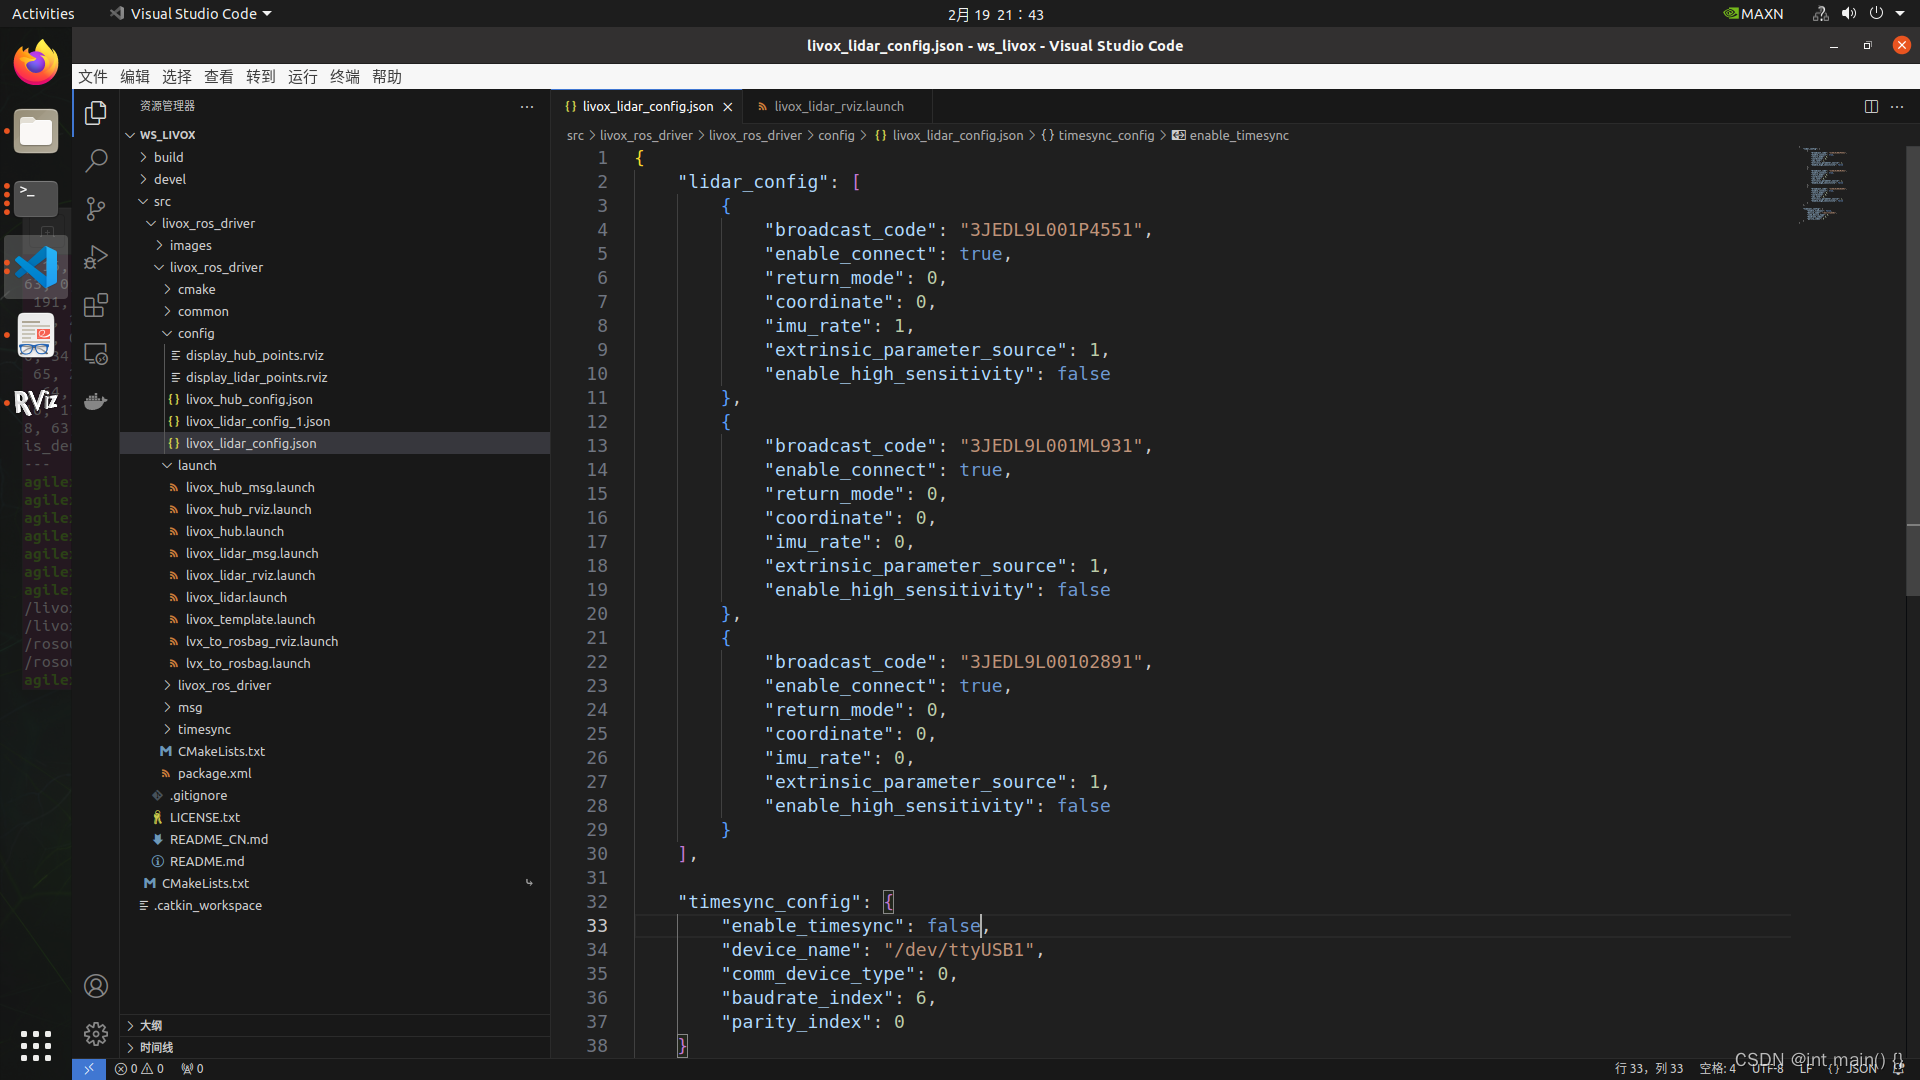Open the Docker view in activity bar

96,401
